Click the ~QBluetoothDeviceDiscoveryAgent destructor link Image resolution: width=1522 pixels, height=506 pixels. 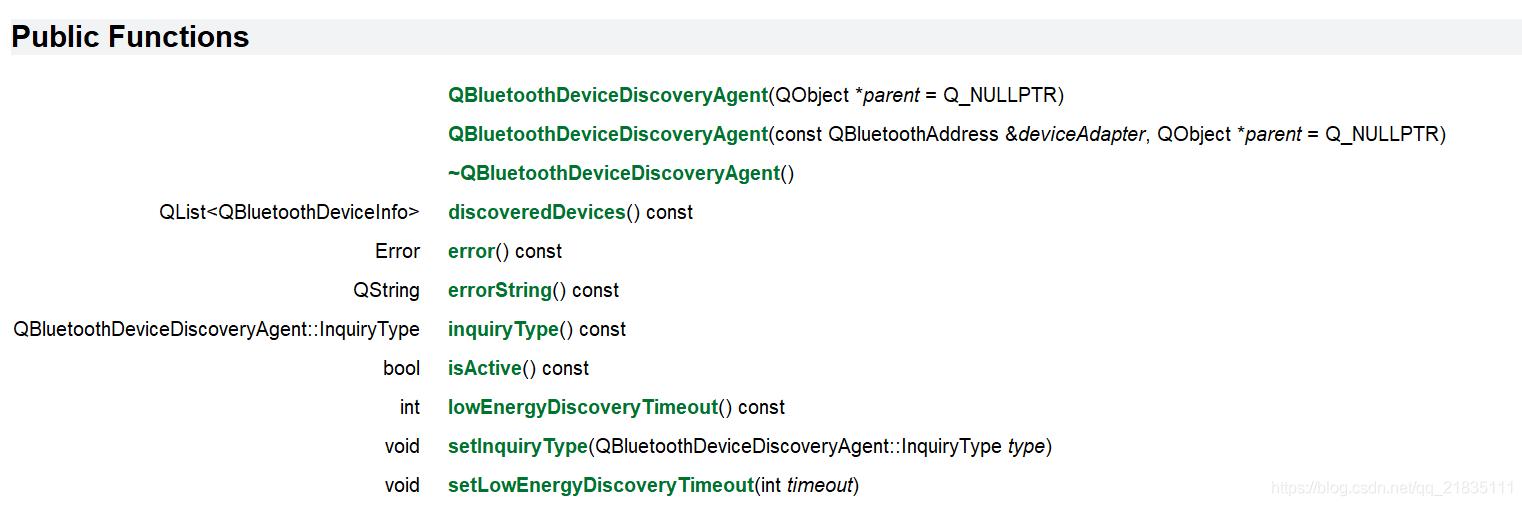[613, 173]
